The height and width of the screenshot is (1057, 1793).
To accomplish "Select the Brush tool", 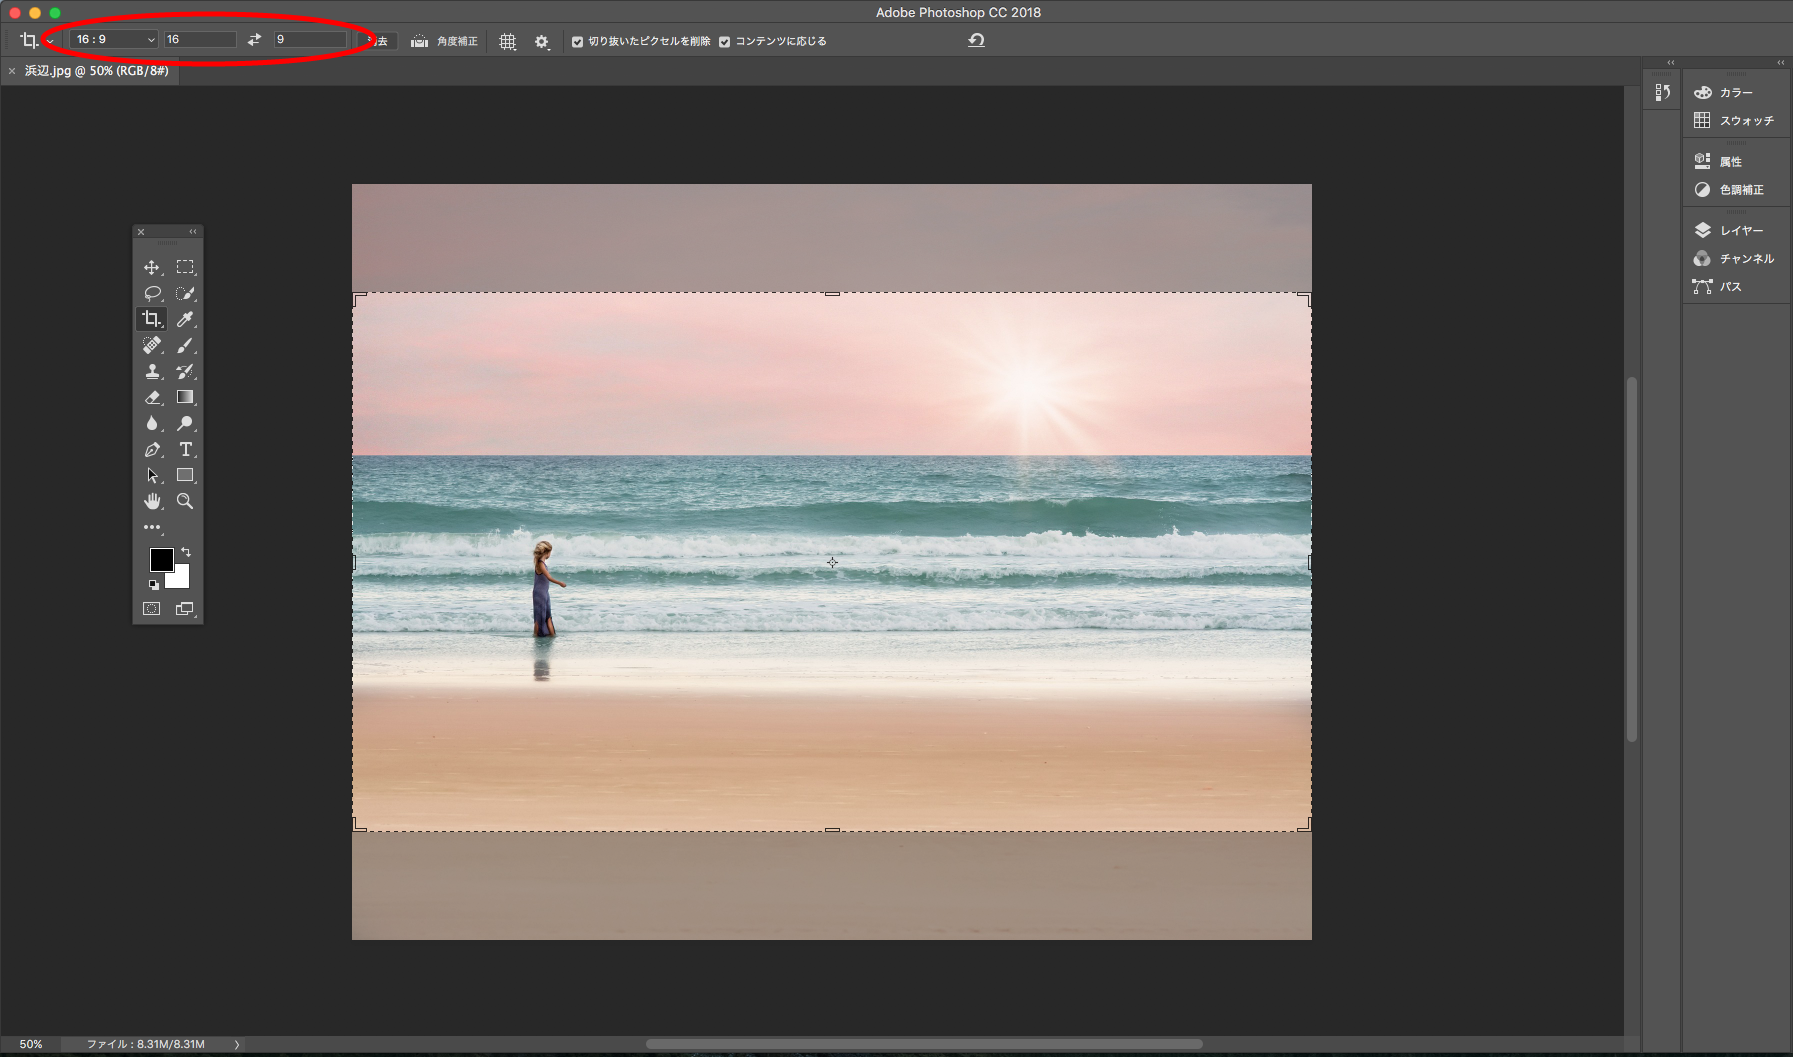I will point(185,345).
